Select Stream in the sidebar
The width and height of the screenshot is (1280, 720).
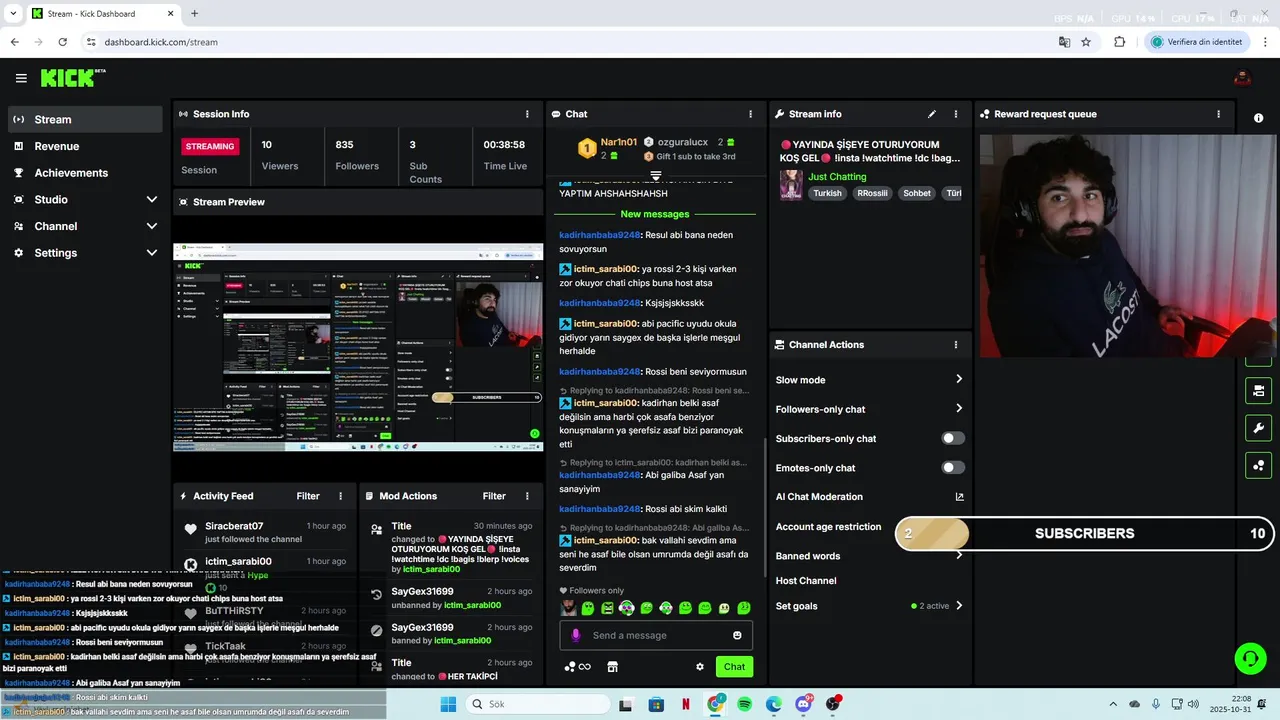pyautogui.click(x=85, y=119)
